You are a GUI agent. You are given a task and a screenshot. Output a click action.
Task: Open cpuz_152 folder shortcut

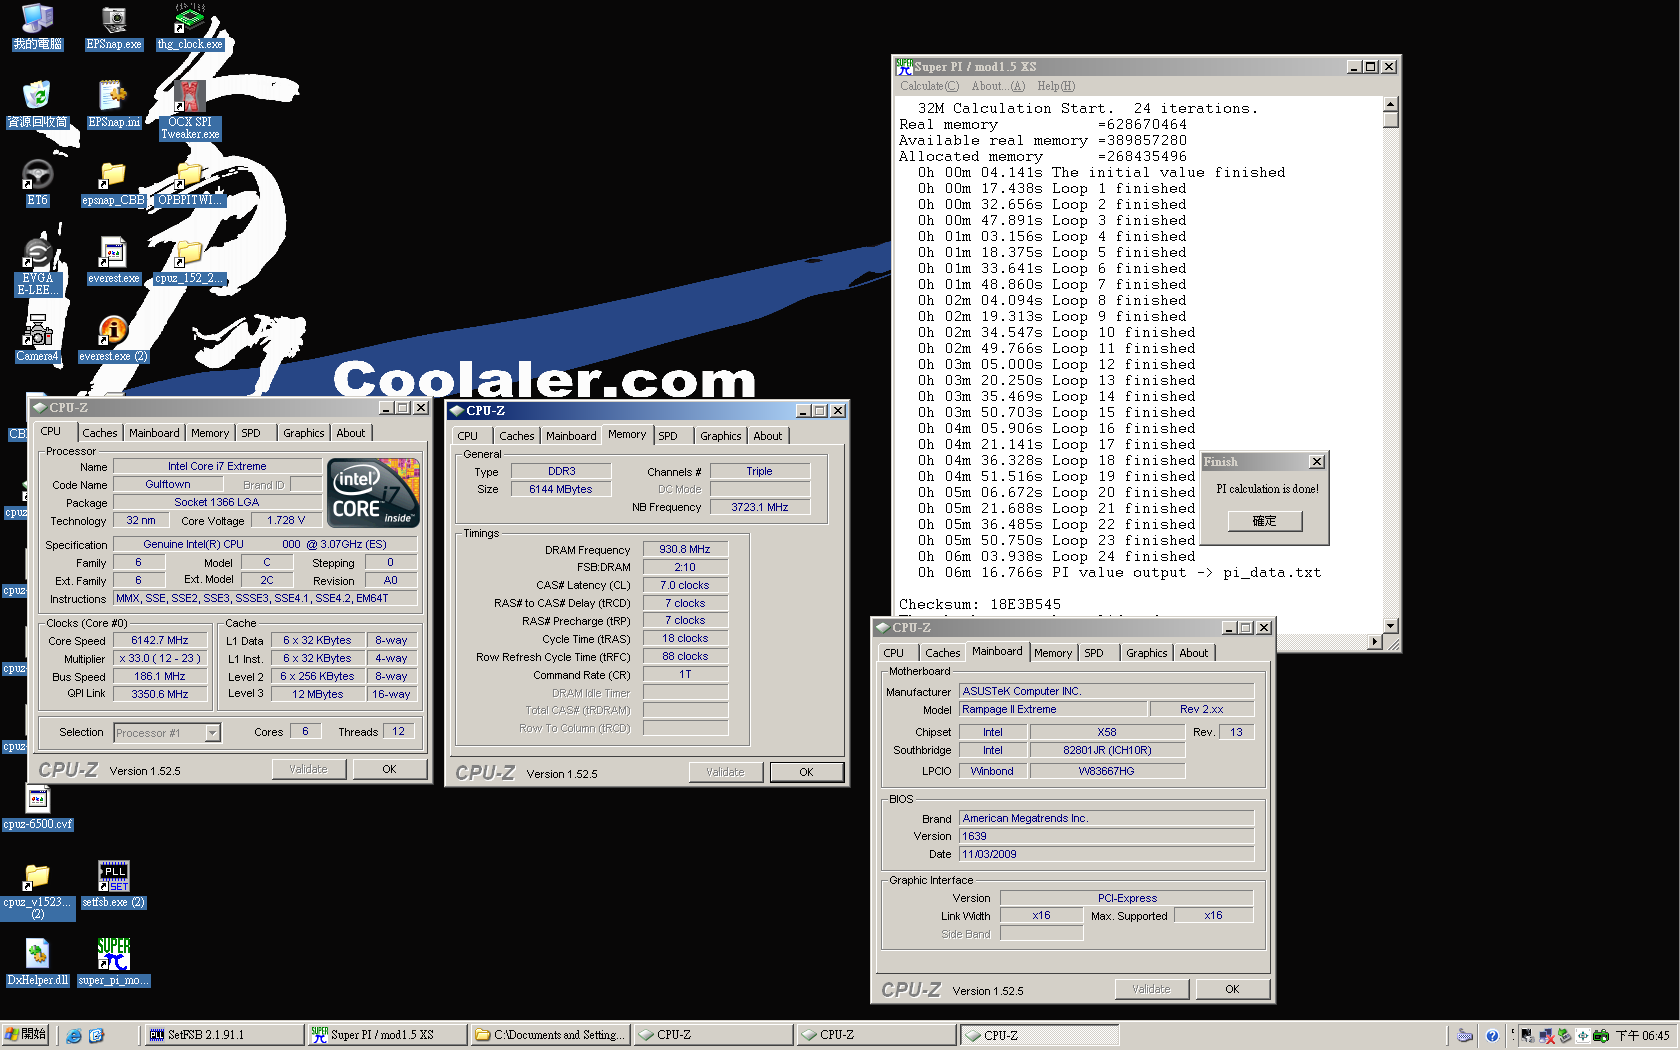pyautogui.click(x=190, y=261)
